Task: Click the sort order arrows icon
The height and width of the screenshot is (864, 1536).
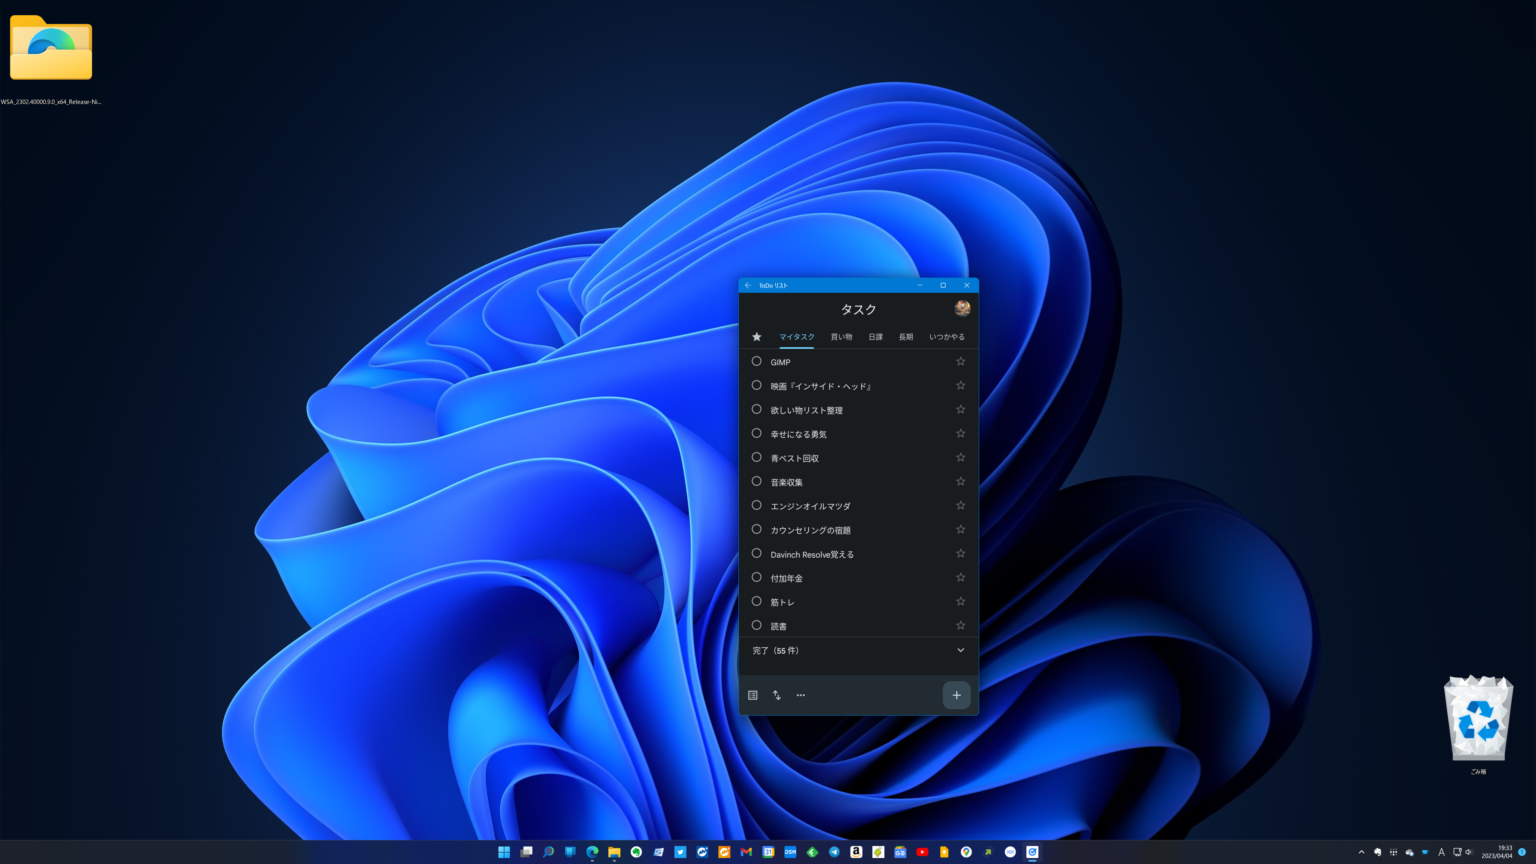Action: 777,695
